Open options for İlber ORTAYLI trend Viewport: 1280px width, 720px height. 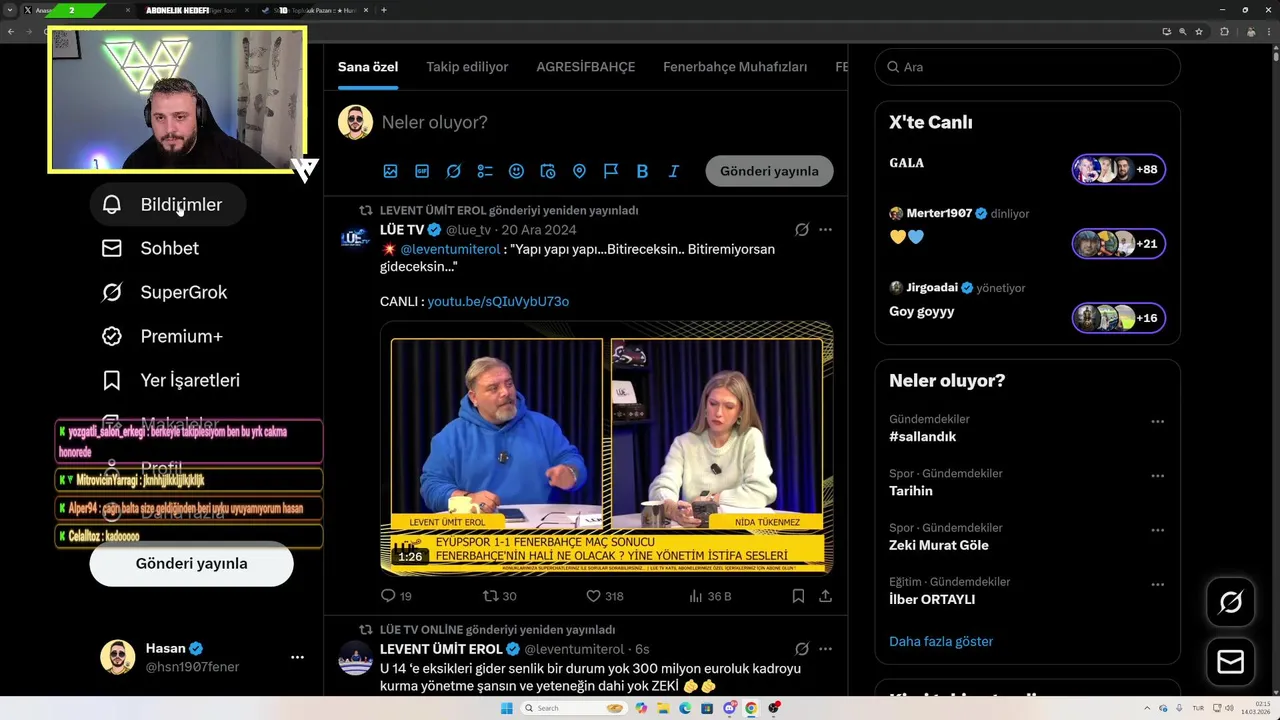click(1157, 584)
